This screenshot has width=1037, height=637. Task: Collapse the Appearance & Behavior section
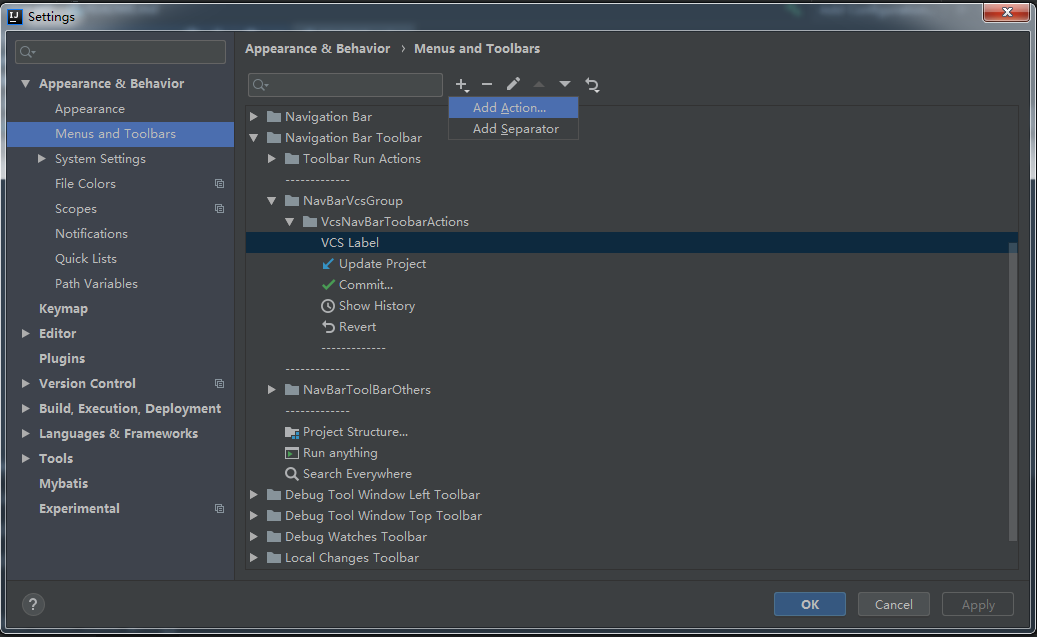tap(26, 84)
